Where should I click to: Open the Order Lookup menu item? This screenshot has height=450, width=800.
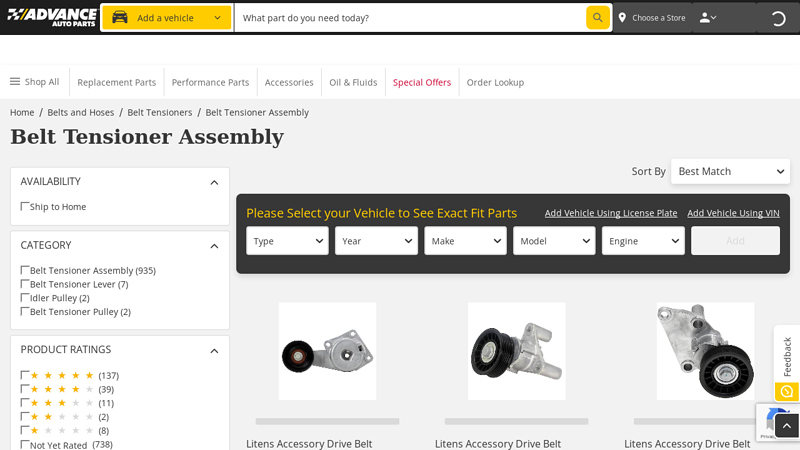[495, 82]
